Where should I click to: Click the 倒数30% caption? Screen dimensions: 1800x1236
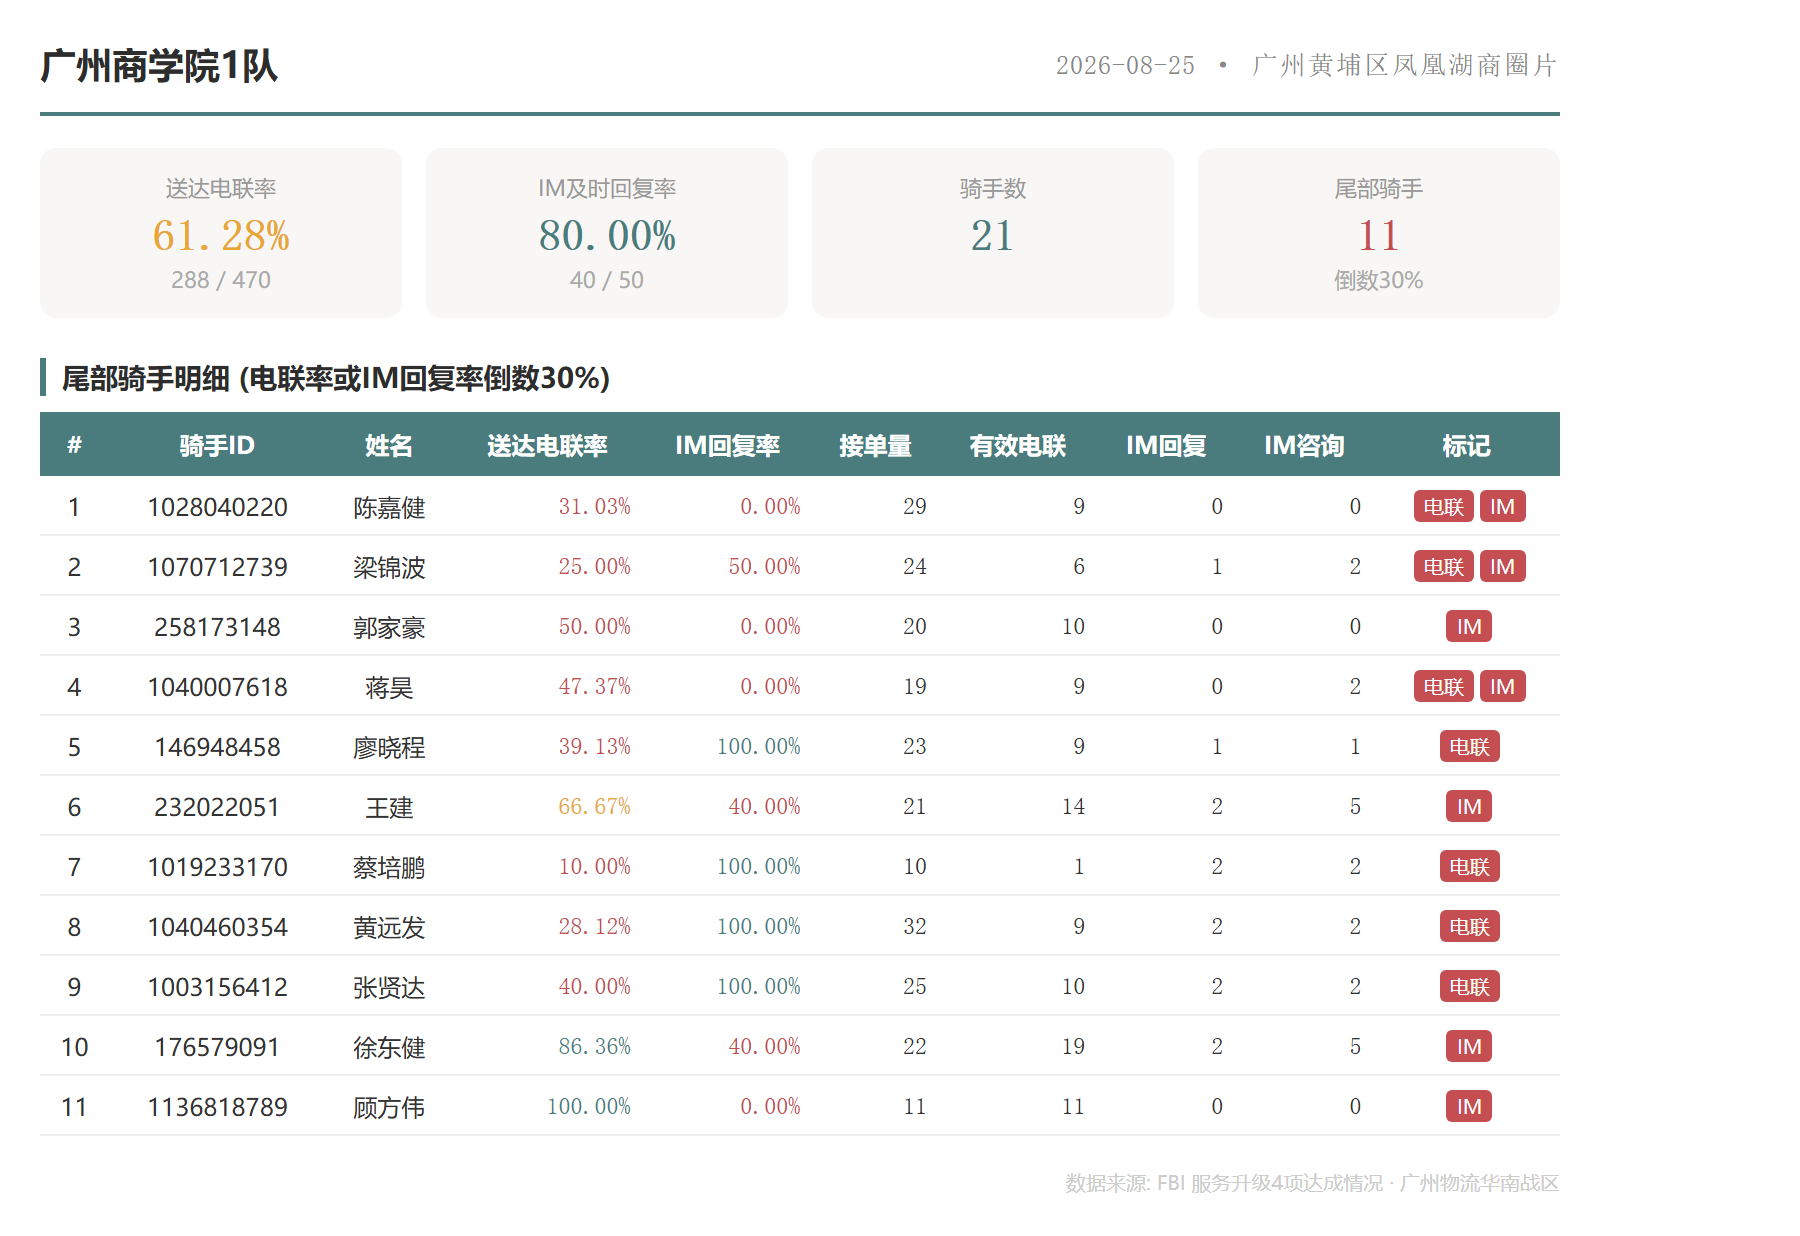[x=1379, y=280]
